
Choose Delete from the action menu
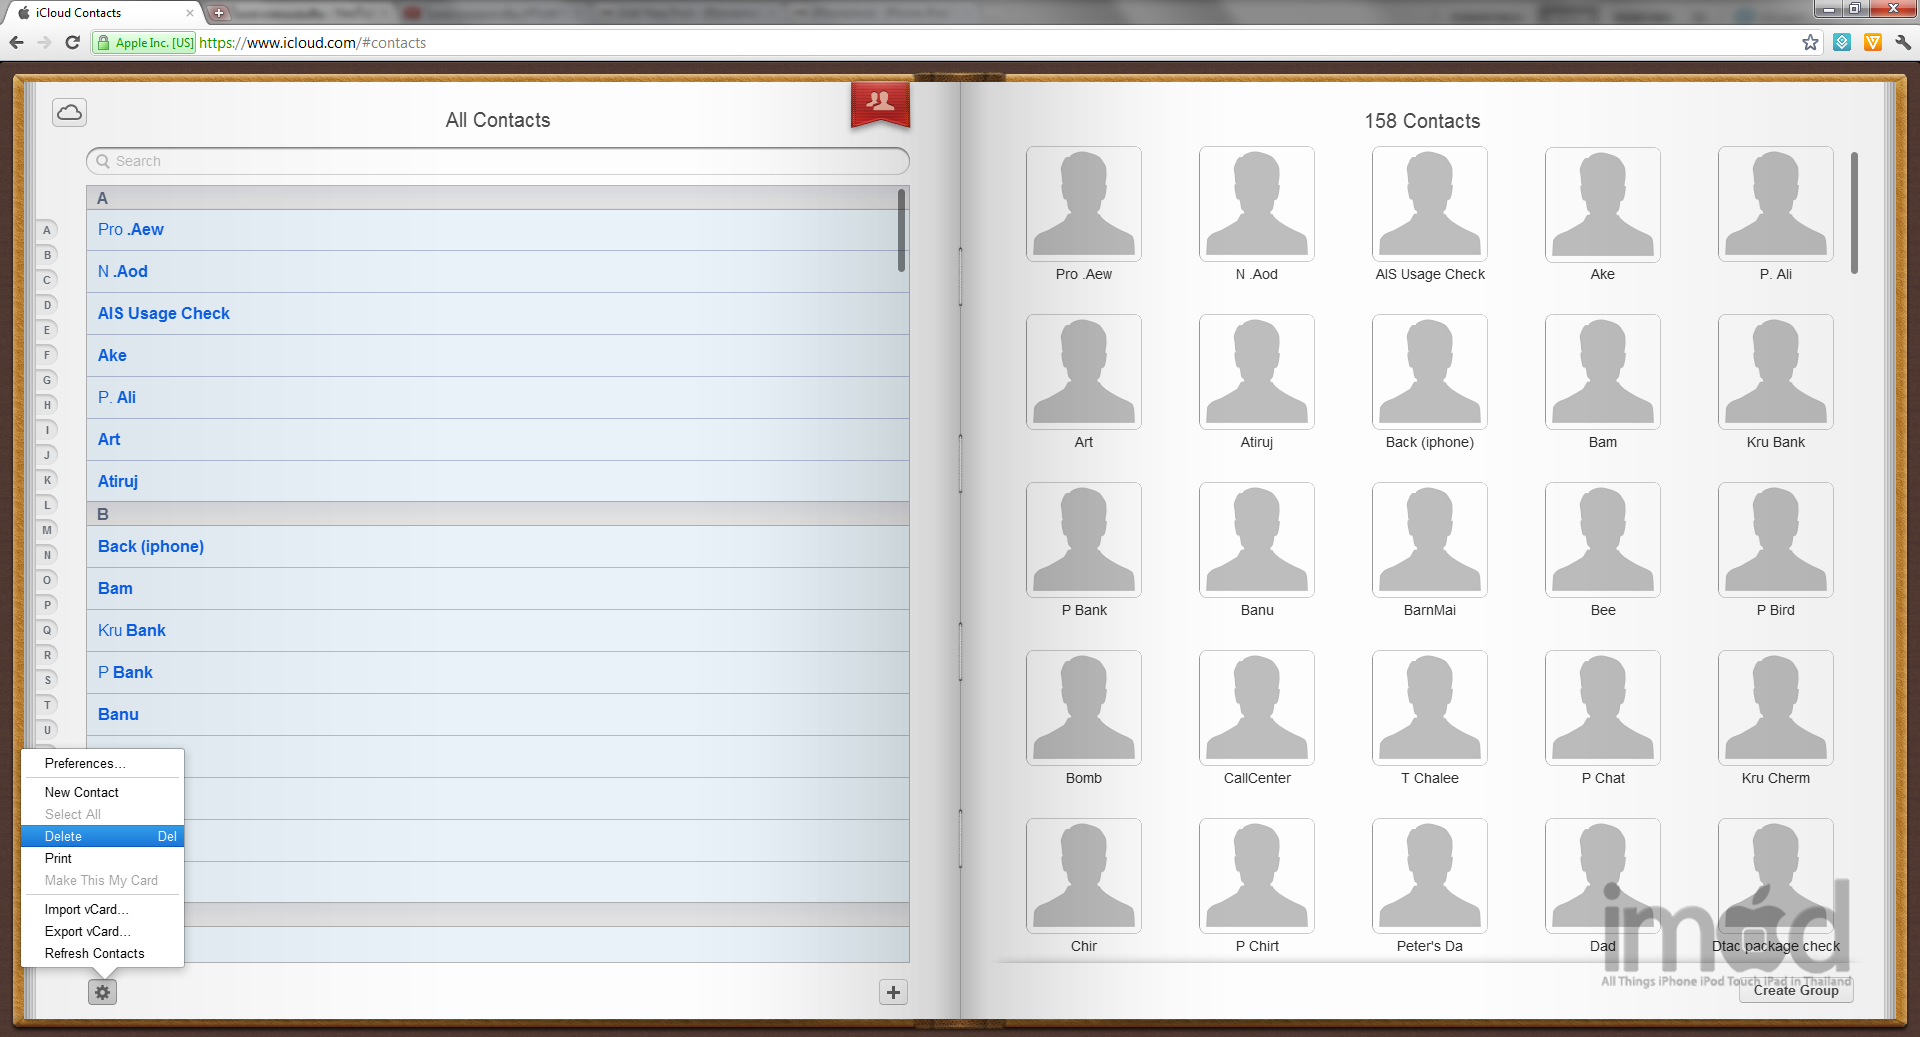coord(102,836)
